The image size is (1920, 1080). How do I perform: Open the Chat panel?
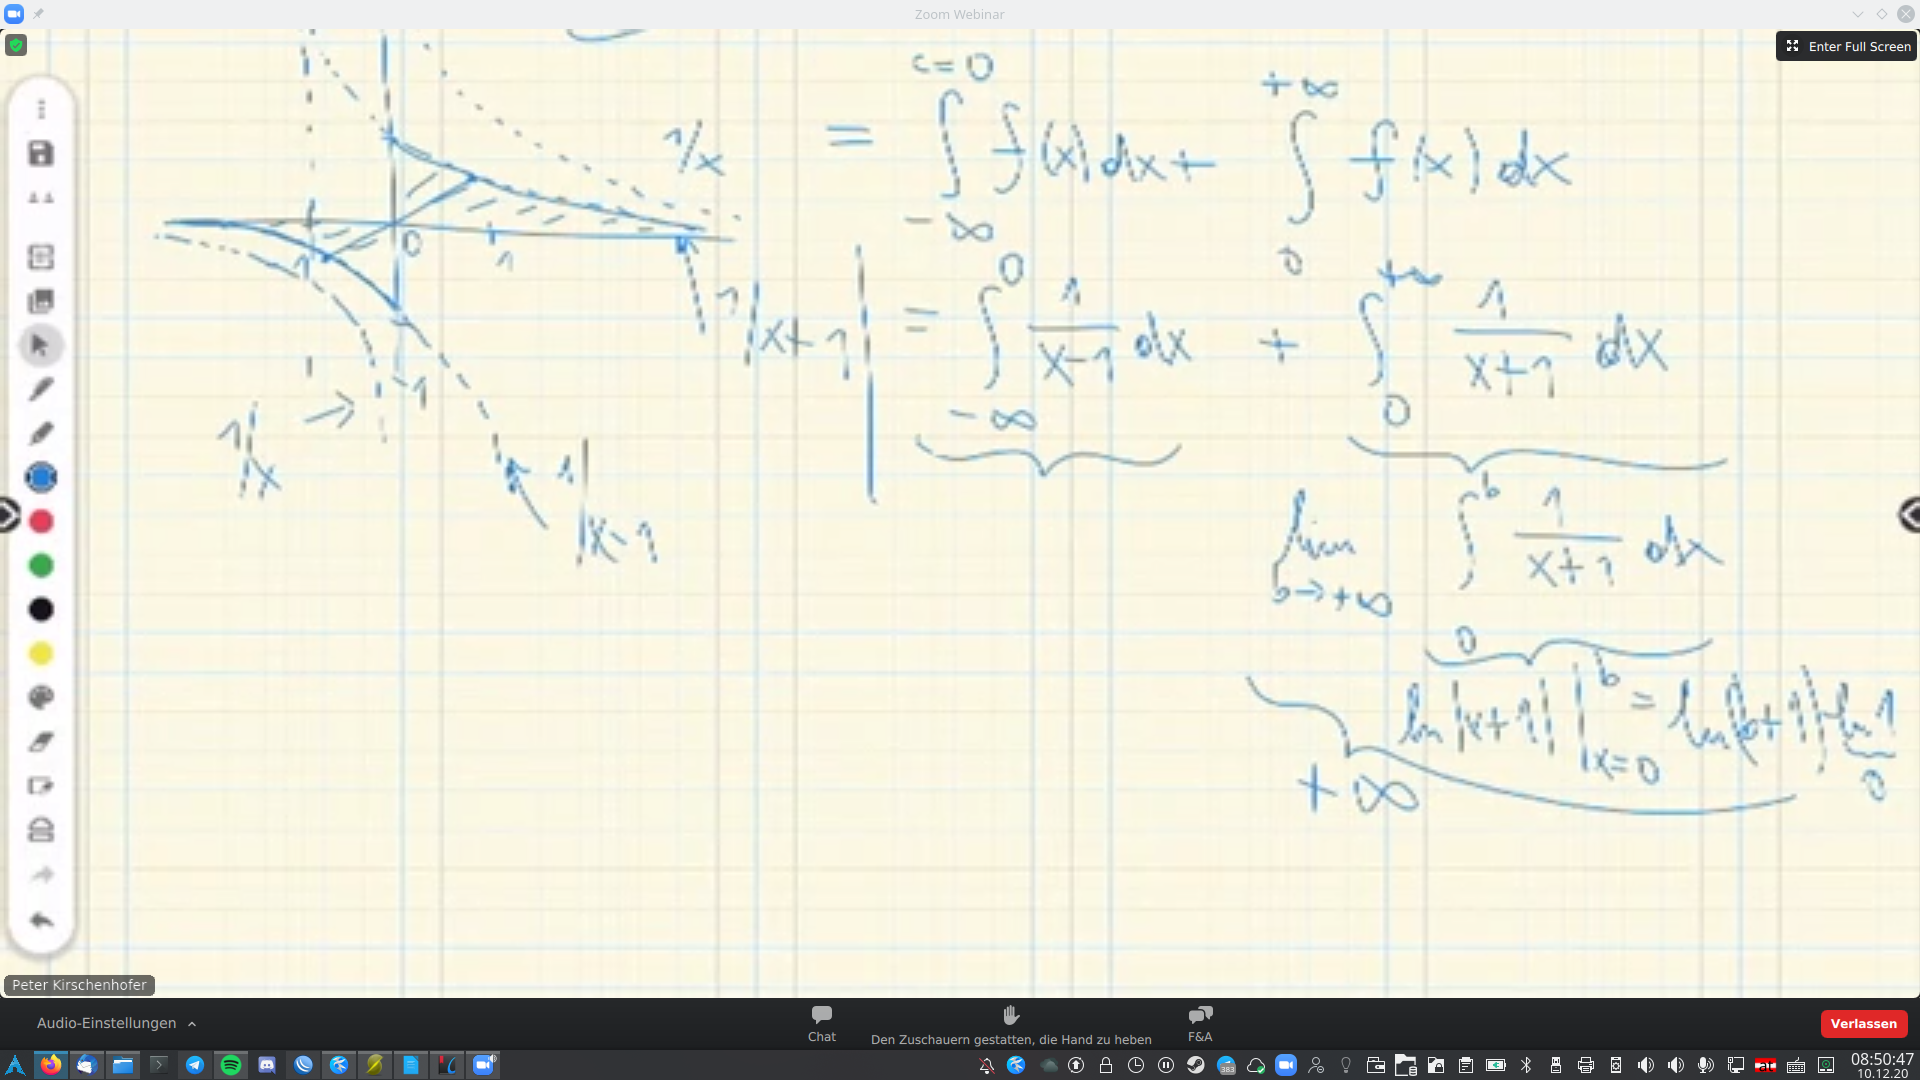click(x=821, y=1023)
